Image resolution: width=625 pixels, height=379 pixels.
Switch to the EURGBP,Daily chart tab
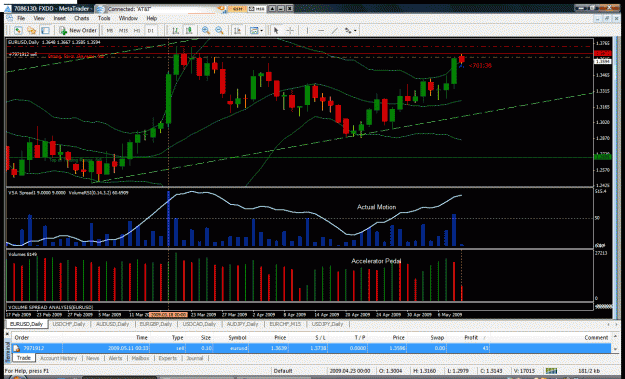pyautogui.click(x=155, y=324)
